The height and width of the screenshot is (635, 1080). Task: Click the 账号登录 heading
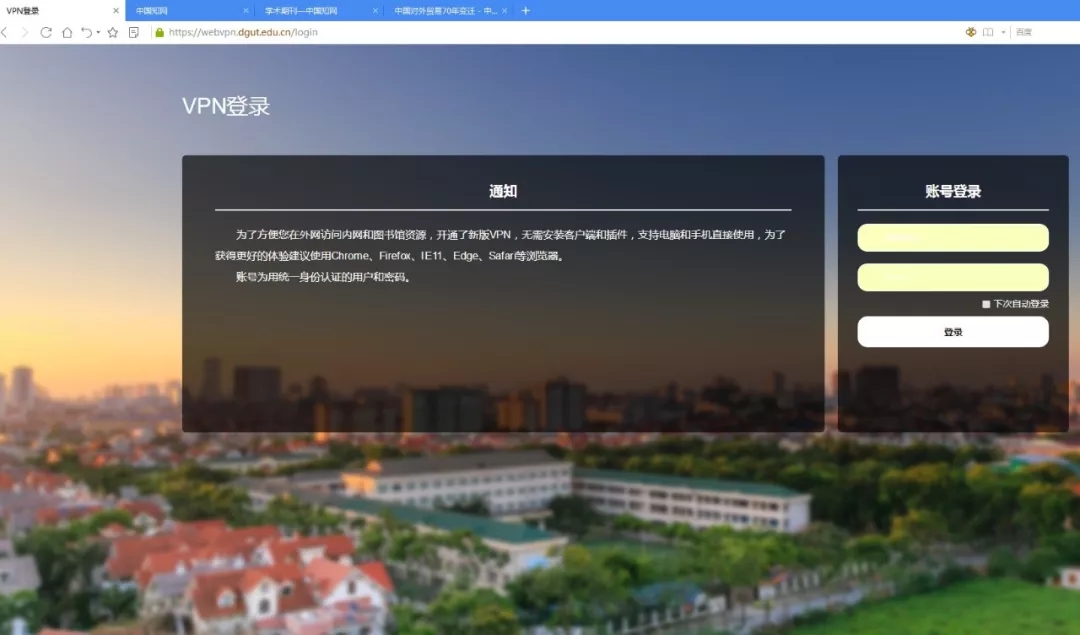tap(953, 191)
